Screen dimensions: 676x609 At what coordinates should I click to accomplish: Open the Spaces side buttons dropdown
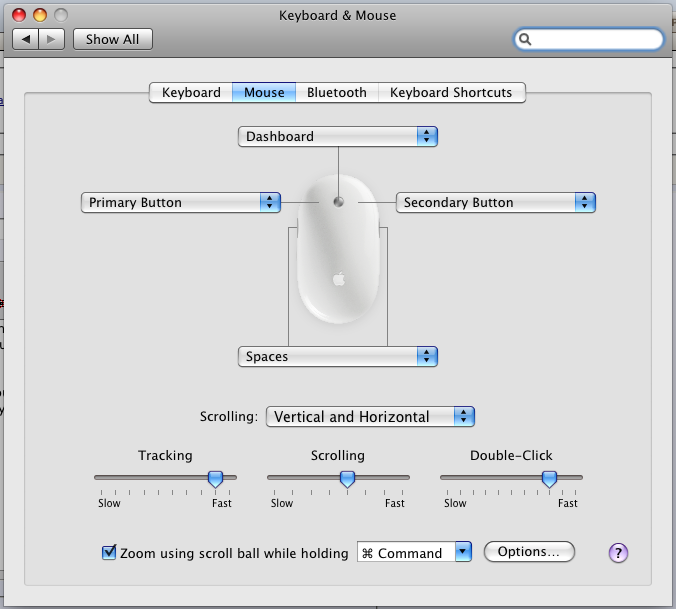pyautogui.click(x=338, y=356)
